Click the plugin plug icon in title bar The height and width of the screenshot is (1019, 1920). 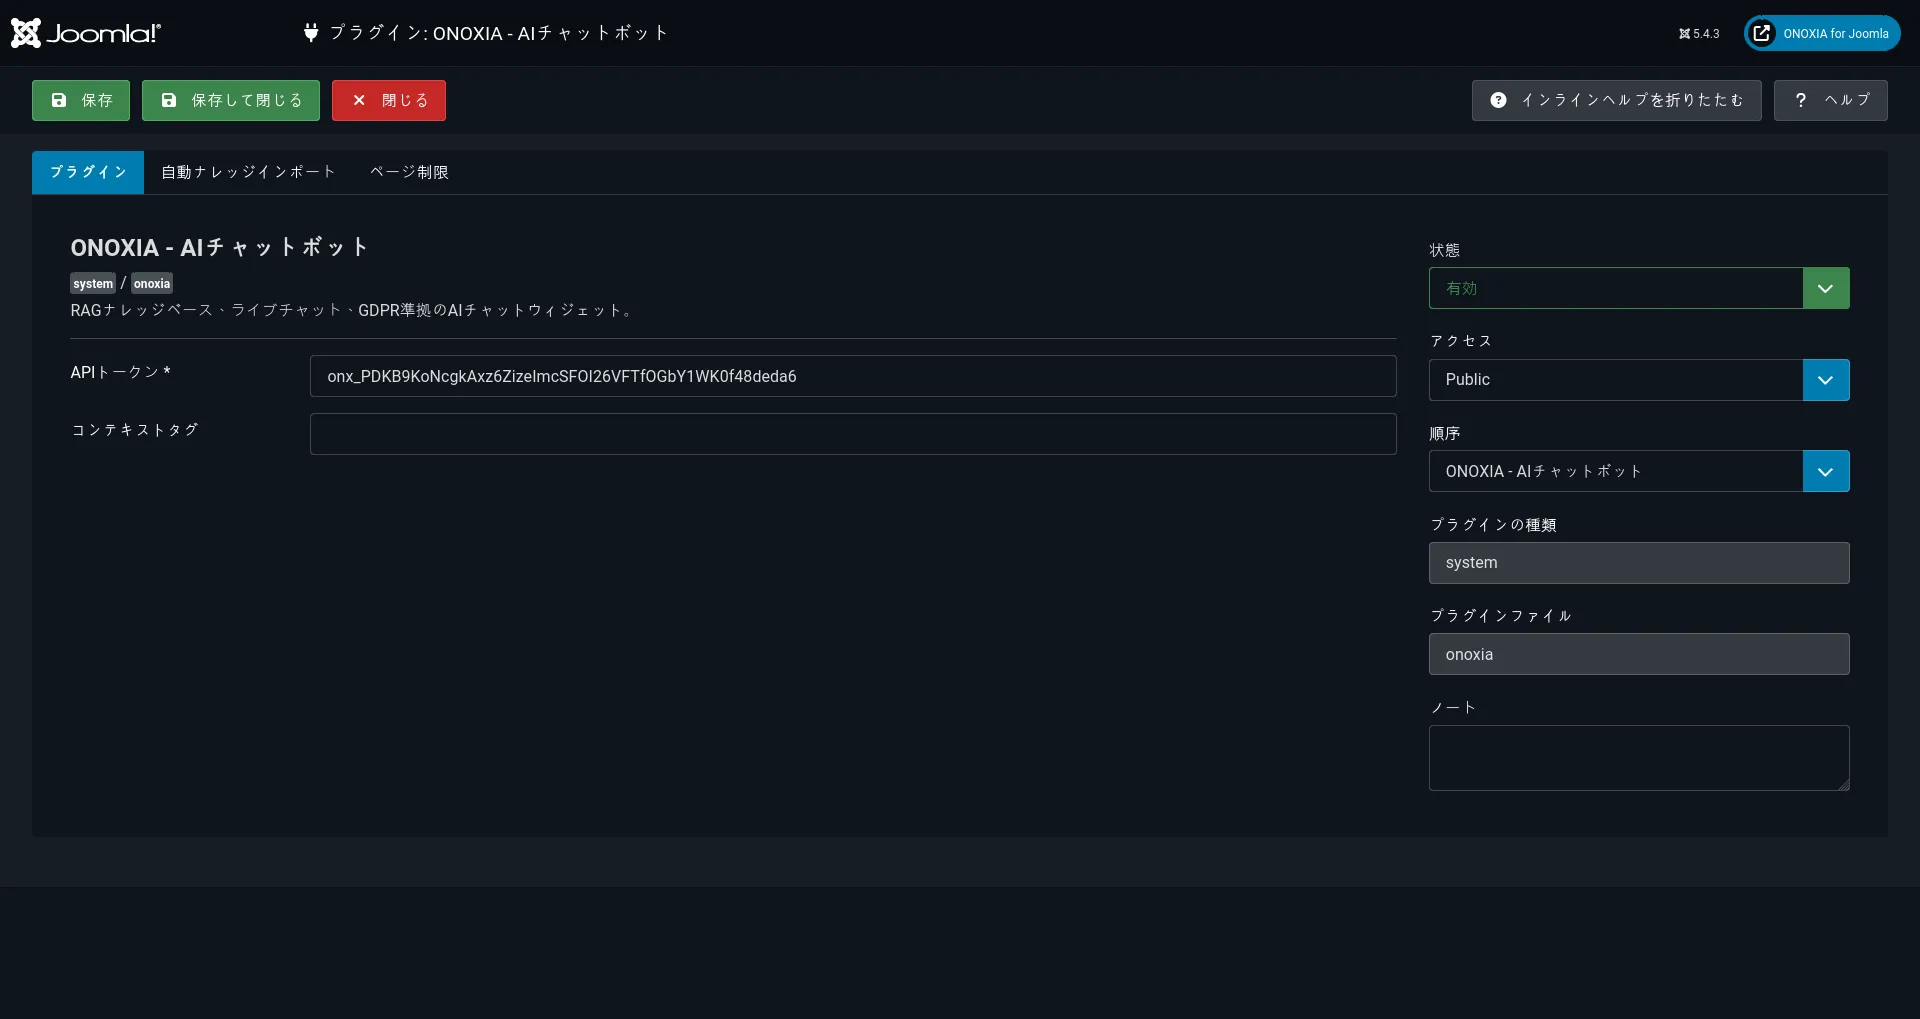tap(311, 33)
